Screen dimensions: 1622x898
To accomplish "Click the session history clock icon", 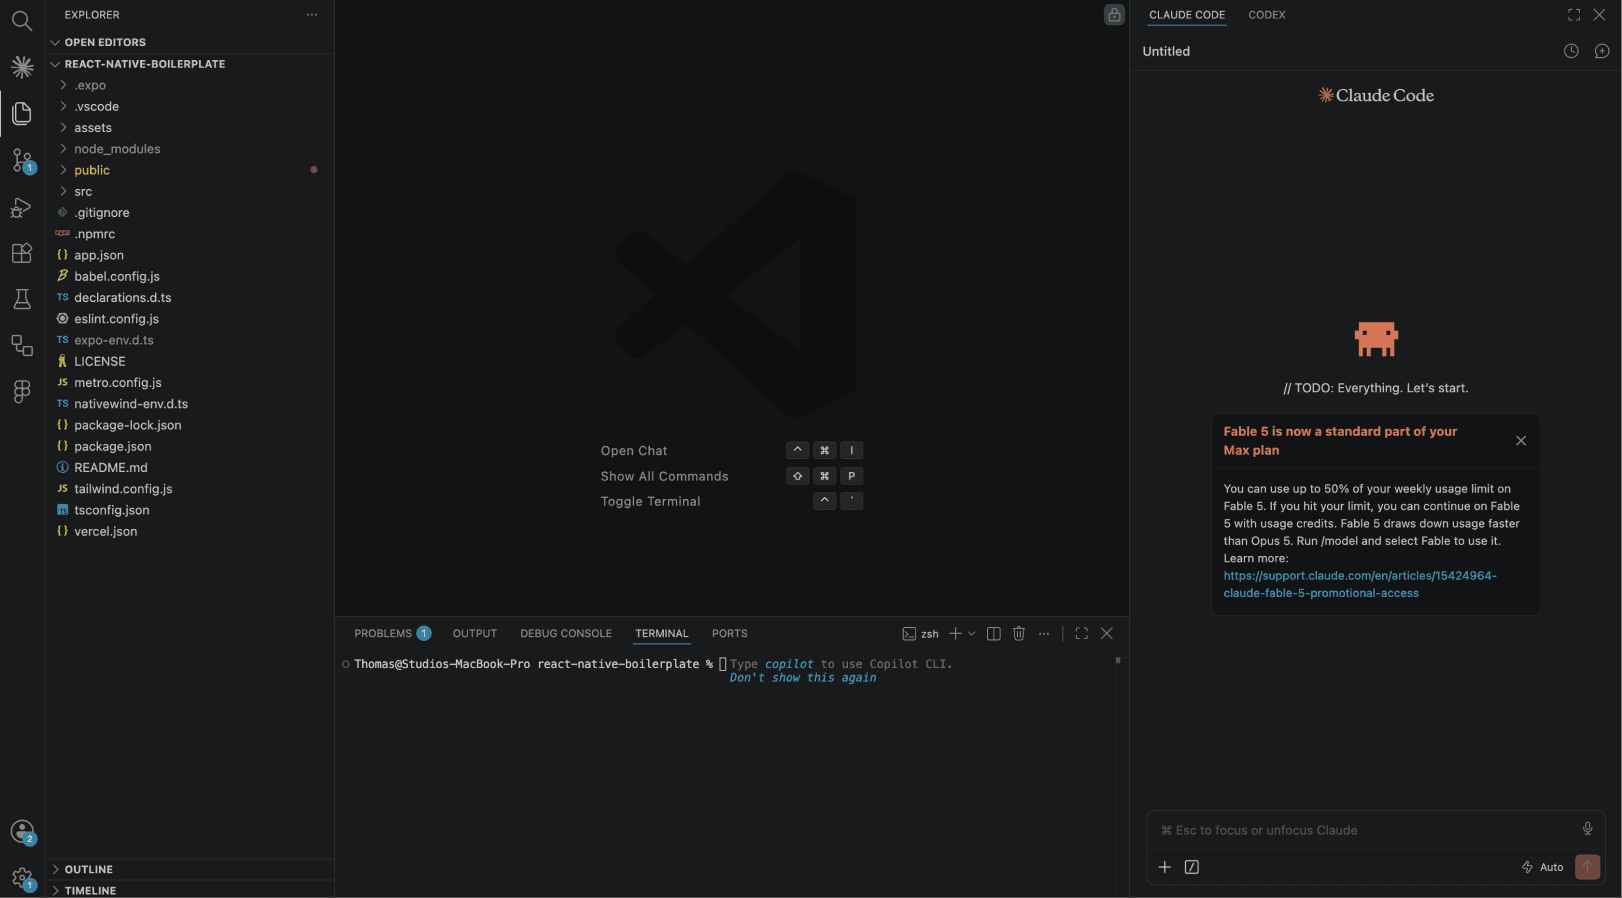I will coord(1571,51).
